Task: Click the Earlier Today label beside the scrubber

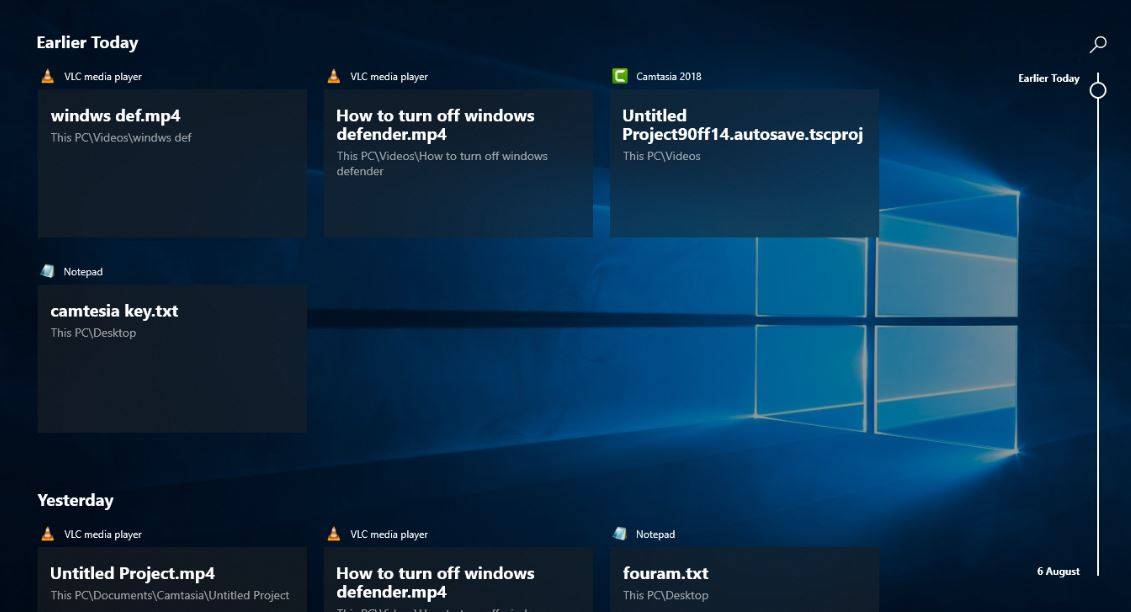Action: 1049,78
